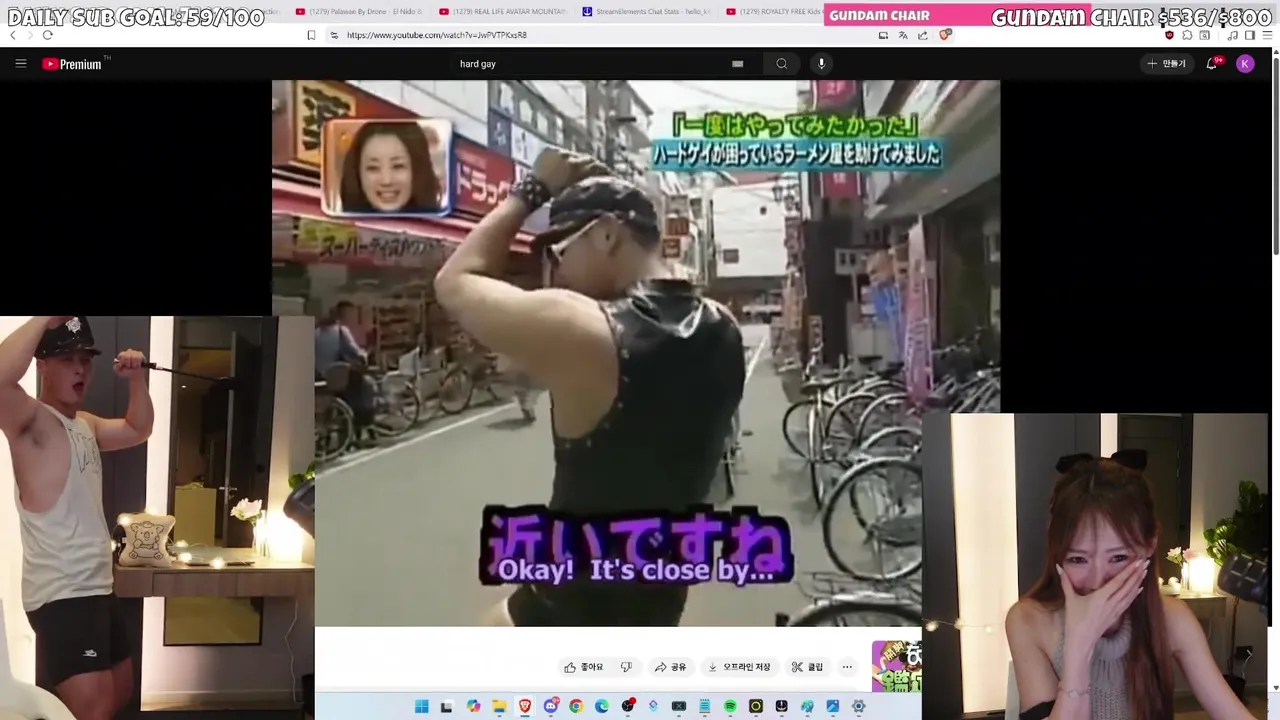The width and height of the screenshot is (1280, 720).
Task: Open Google Chrome from the taskbar
Action: pos(576,706)
